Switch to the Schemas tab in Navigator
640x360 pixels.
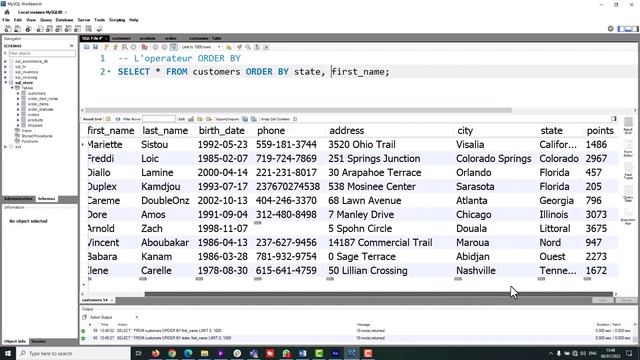point(46,199)
